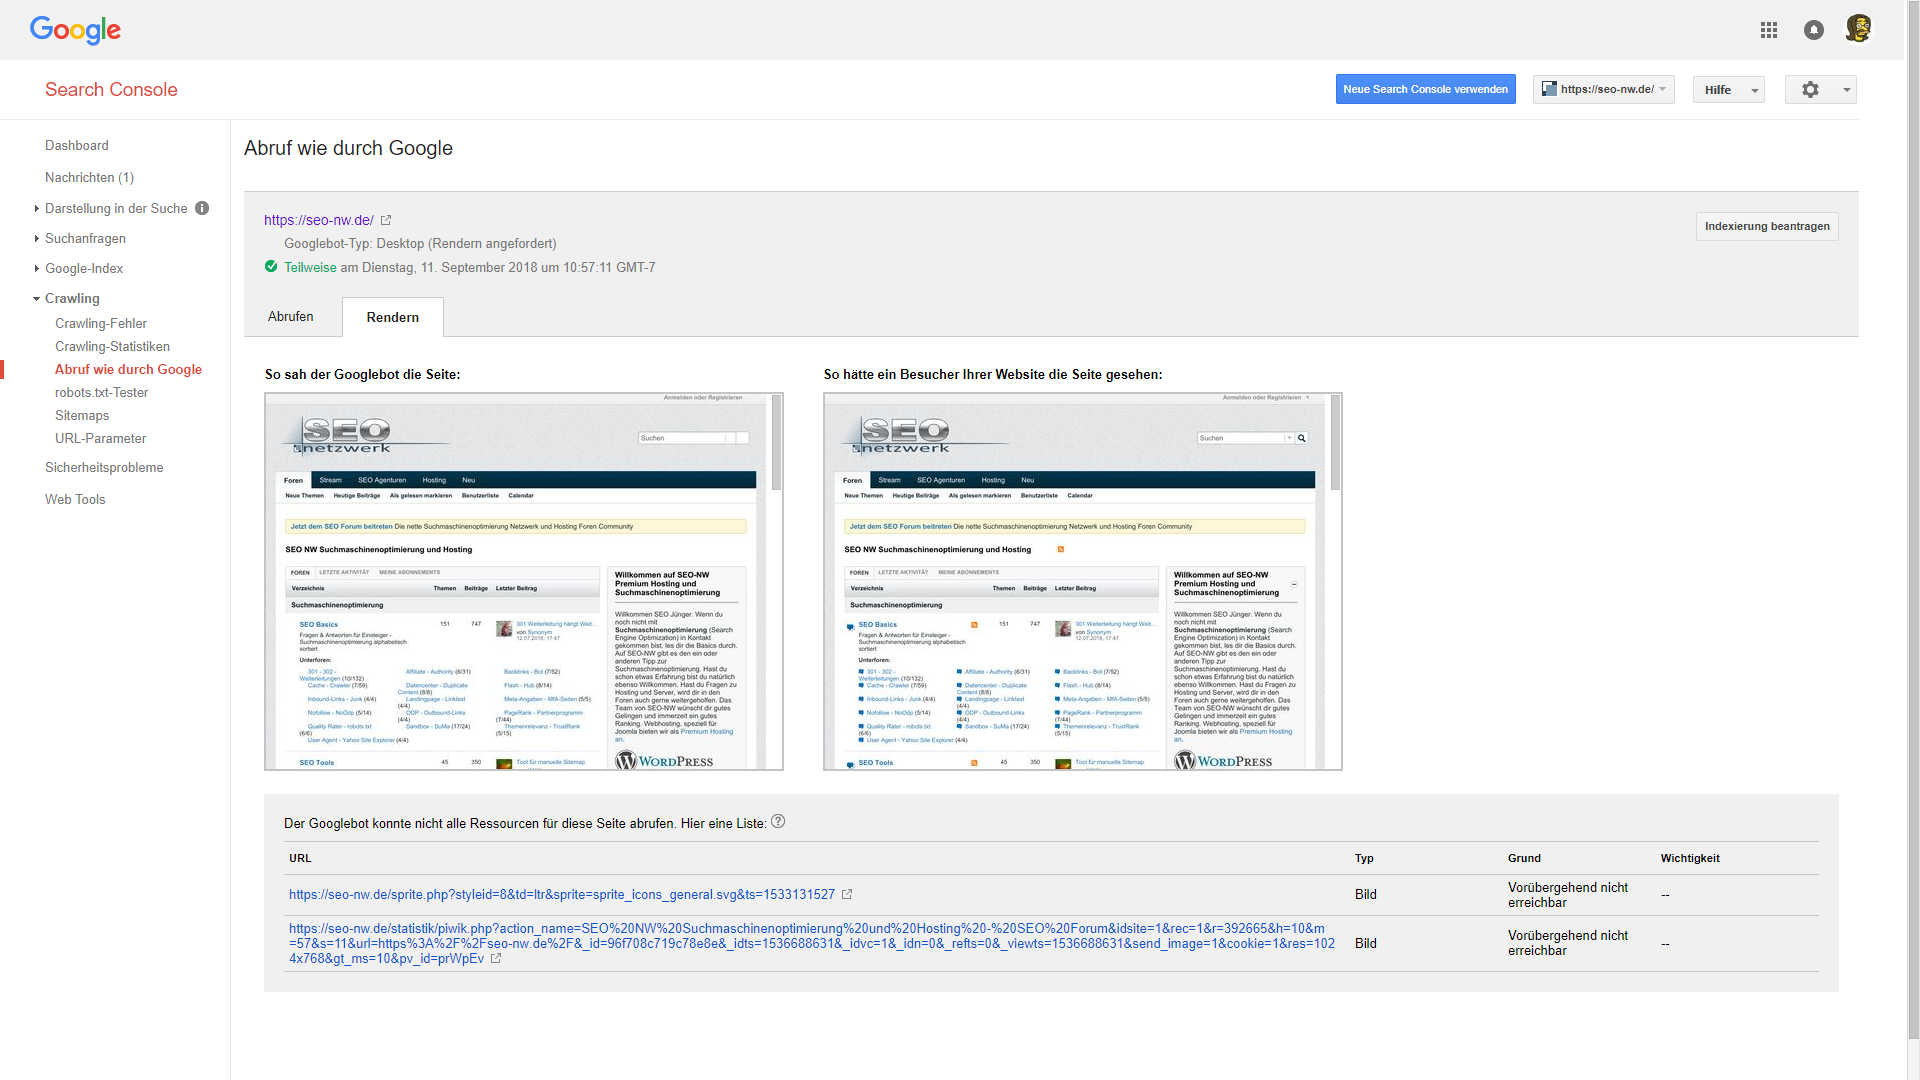Click the Search Console title link
This screenshot has height=1080, width=1920.
pyautogui.click(x=111, y=89)
